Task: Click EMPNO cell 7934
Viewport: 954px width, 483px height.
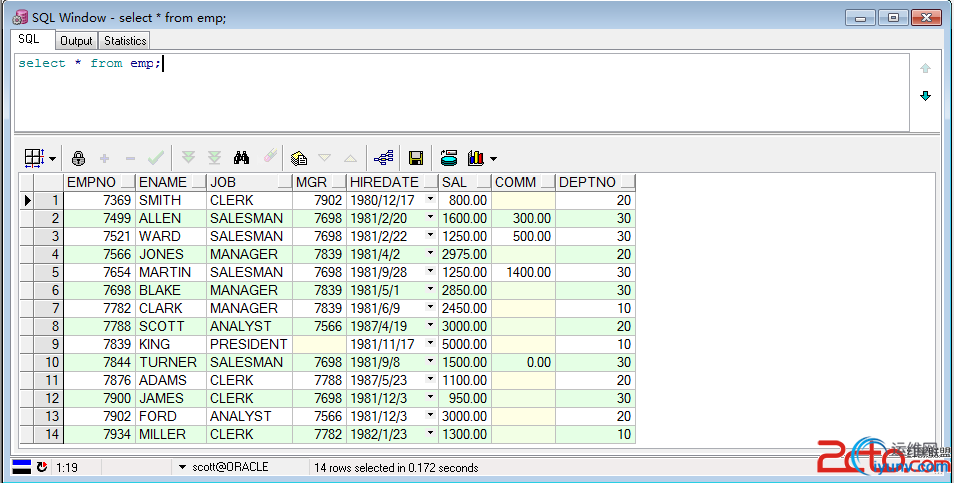Action: click(x=99, y=434)
